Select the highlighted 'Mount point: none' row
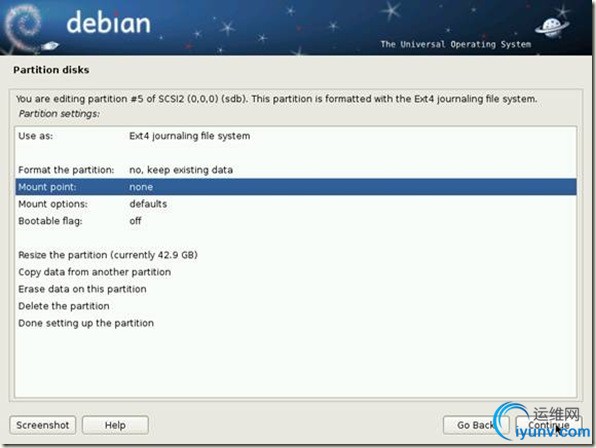 [x=296, y=187]
